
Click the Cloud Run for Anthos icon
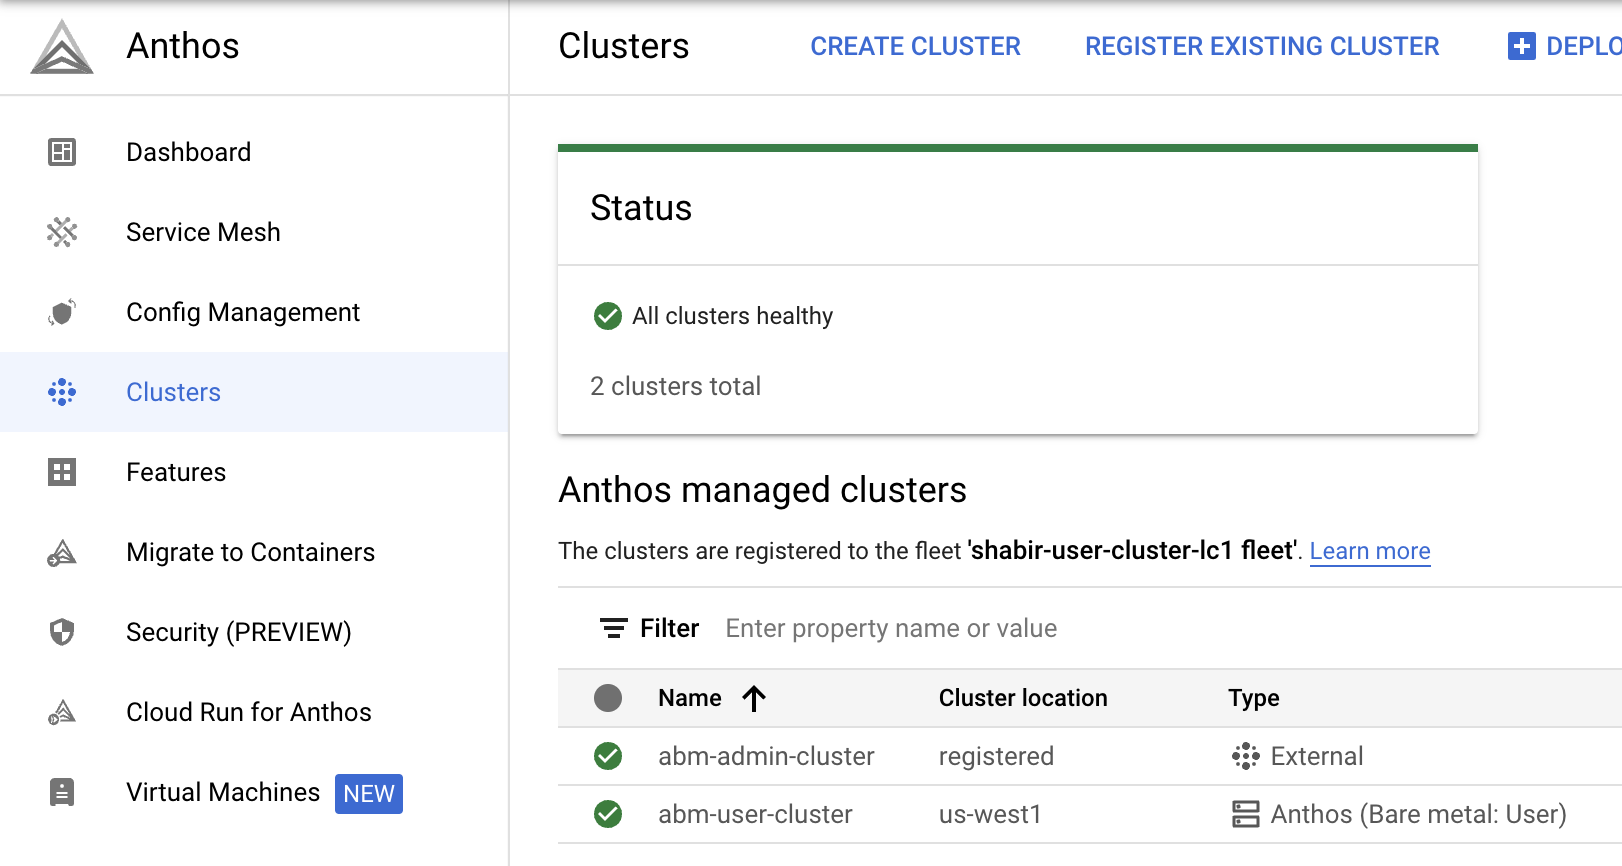(x=62, y=712)
